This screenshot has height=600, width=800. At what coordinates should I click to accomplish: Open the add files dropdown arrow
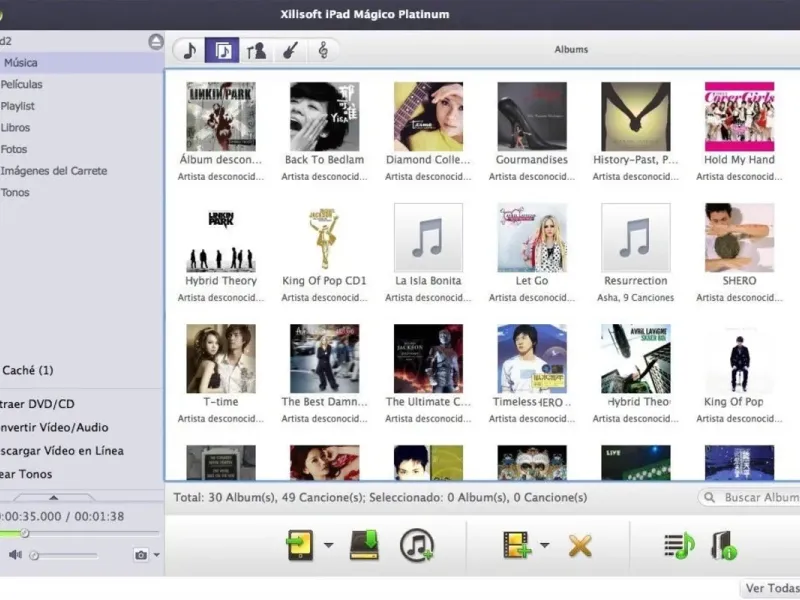tap(545, 545)
